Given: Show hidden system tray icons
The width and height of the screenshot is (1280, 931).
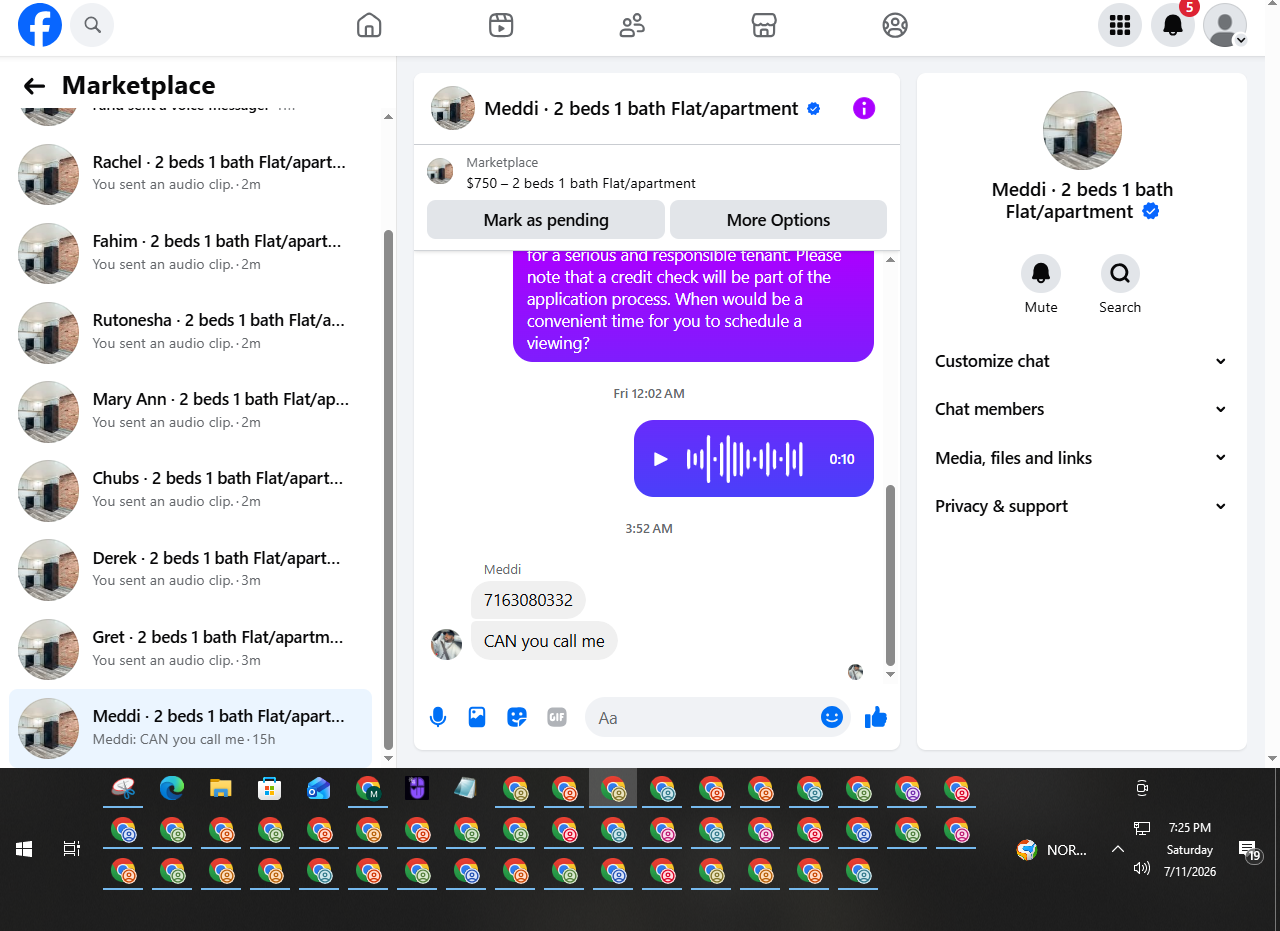Looking at the screenshot, I should 1117,849.
